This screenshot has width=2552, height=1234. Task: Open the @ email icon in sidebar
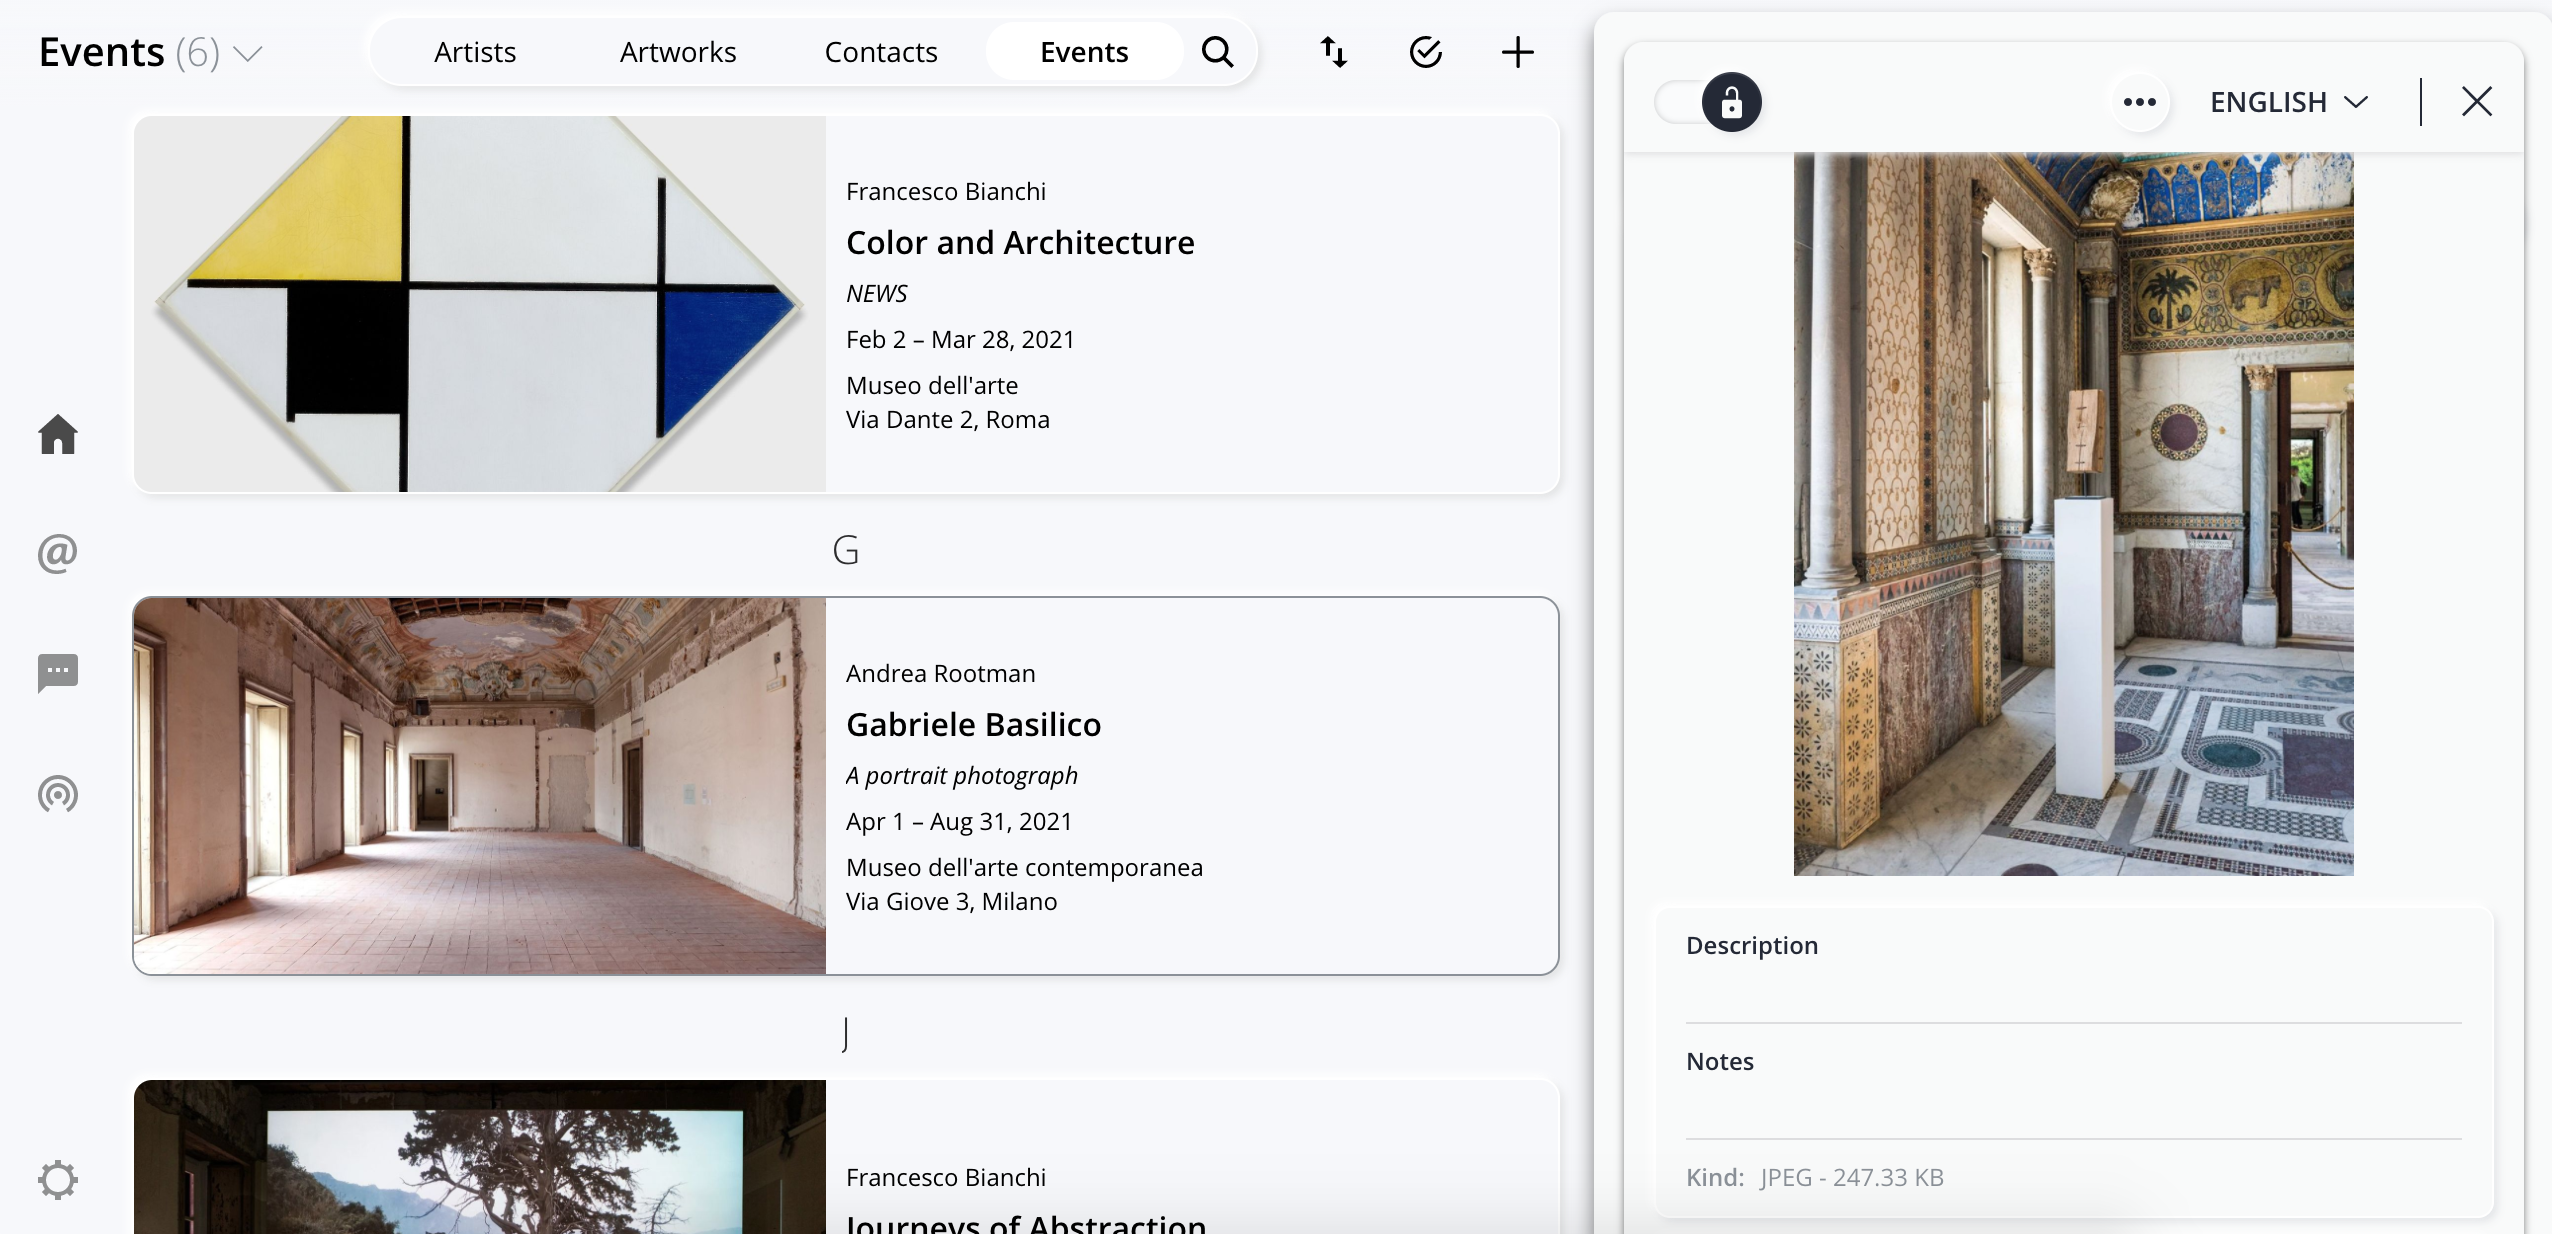[x=58, y=553]
